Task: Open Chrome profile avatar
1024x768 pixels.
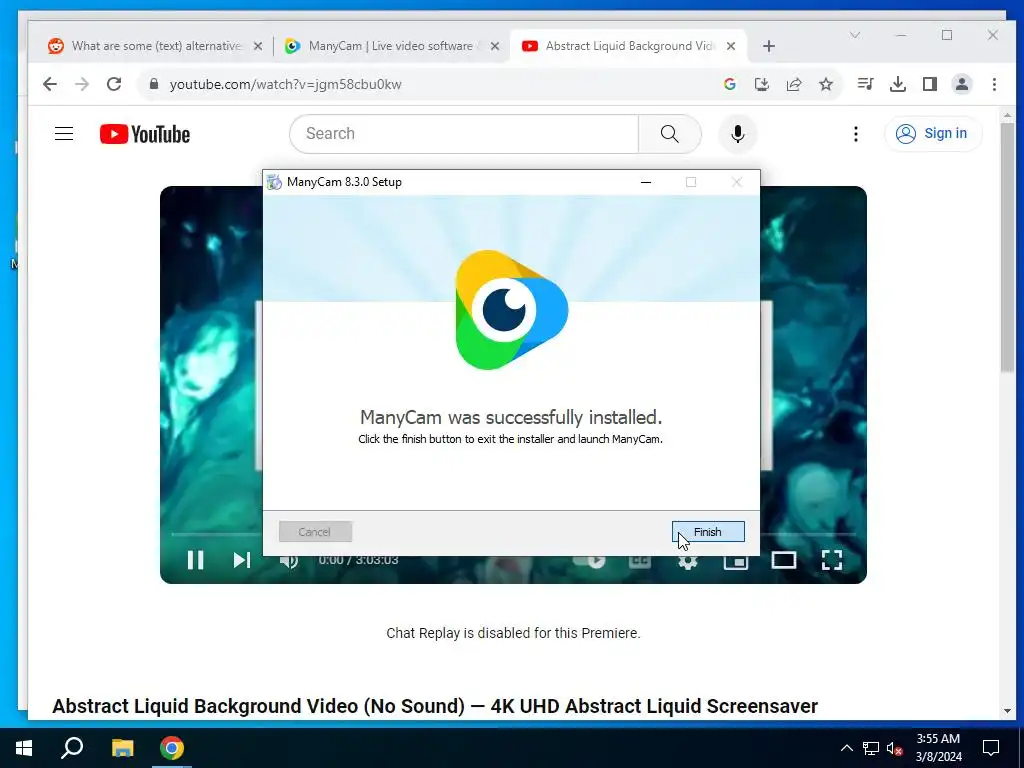Action: click(962, 84)
